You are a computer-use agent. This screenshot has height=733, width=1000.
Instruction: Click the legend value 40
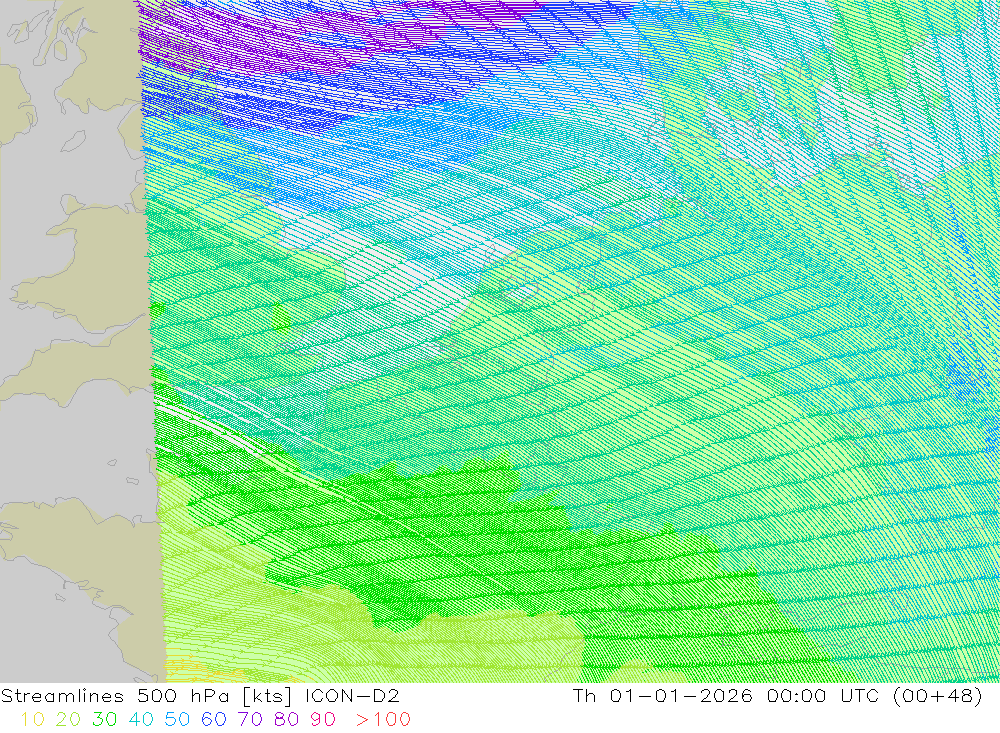point(141,720)
